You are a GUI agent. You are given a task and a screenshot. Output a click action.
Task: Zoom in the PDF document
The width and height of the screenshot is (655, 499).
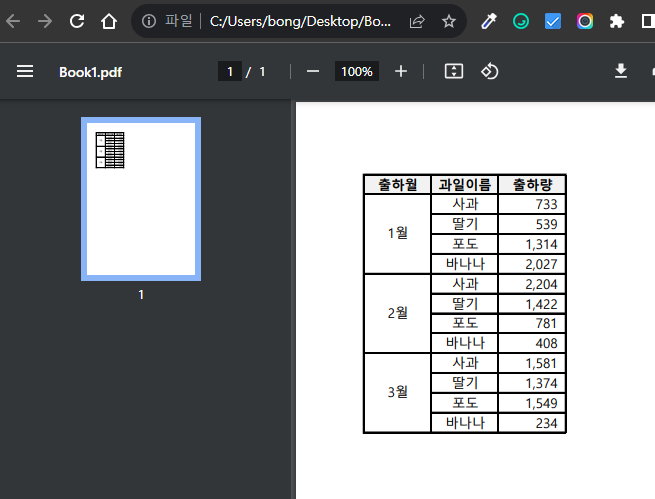[x=401, y=71]
